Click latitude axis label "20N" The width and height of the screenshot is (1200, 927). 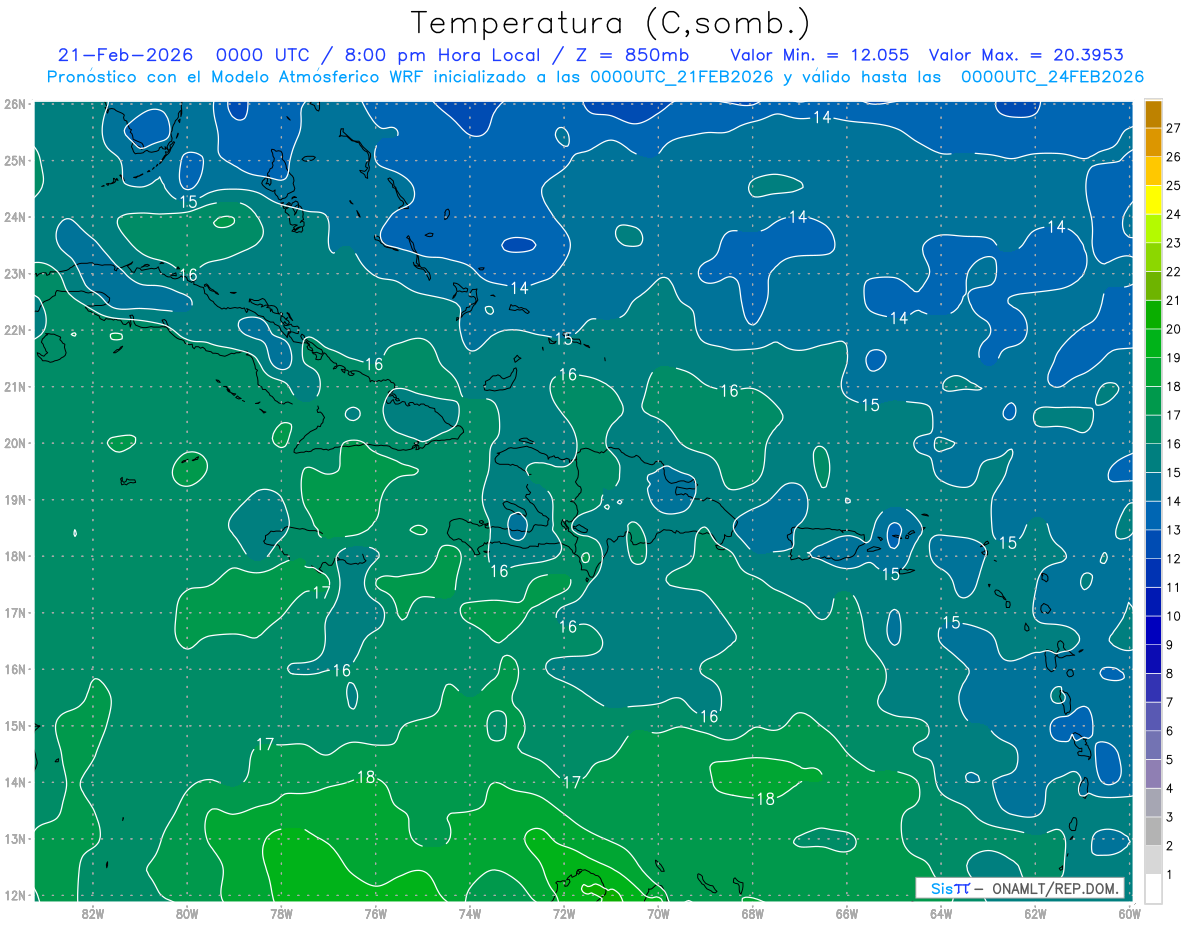pyautogui.click(x=15, y=443)
